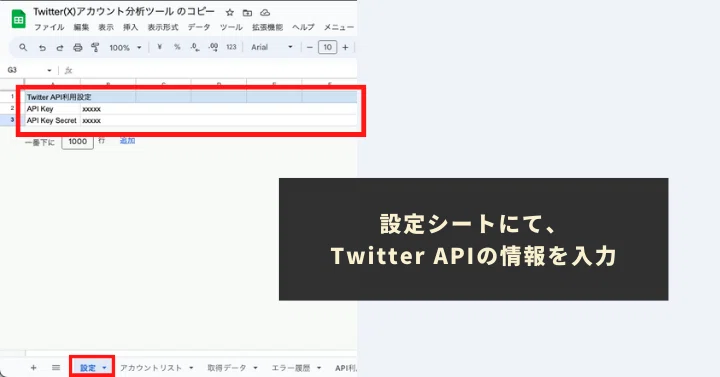720x377 pixels.
Task: Open the Google Sheets home icon
Action: 18,19
